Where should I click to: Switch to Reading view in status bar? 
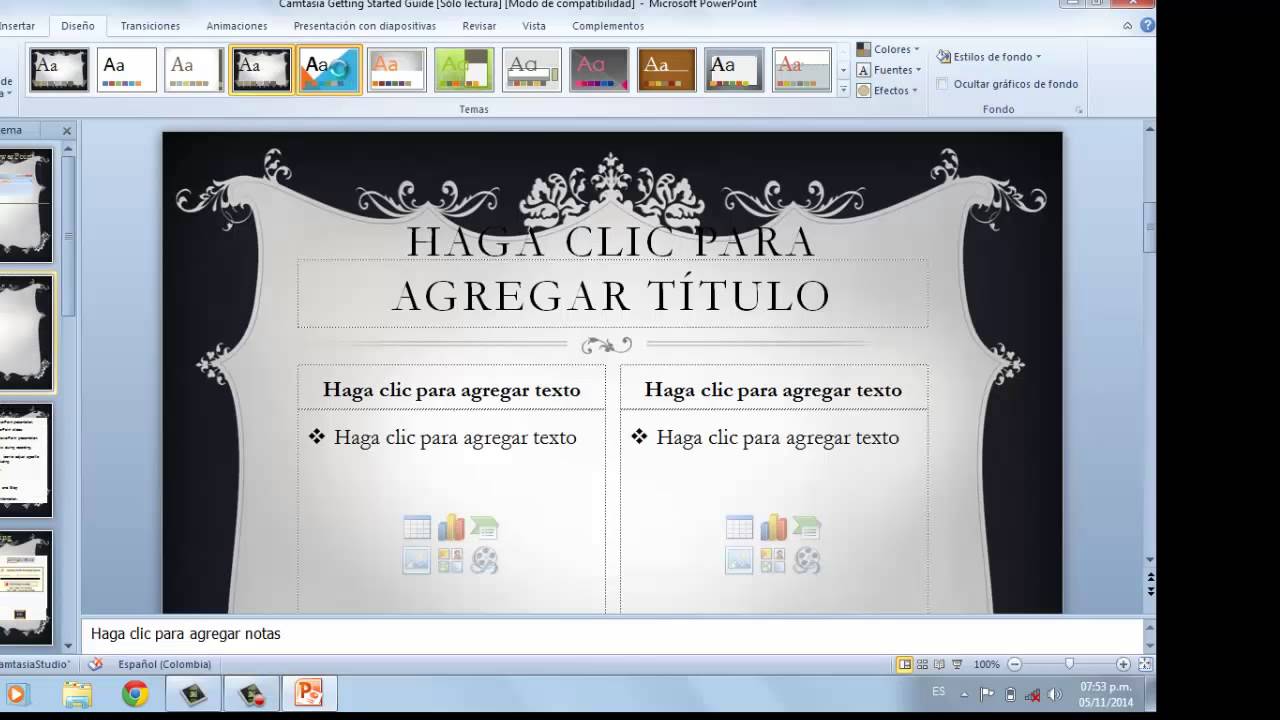point(939,664)
